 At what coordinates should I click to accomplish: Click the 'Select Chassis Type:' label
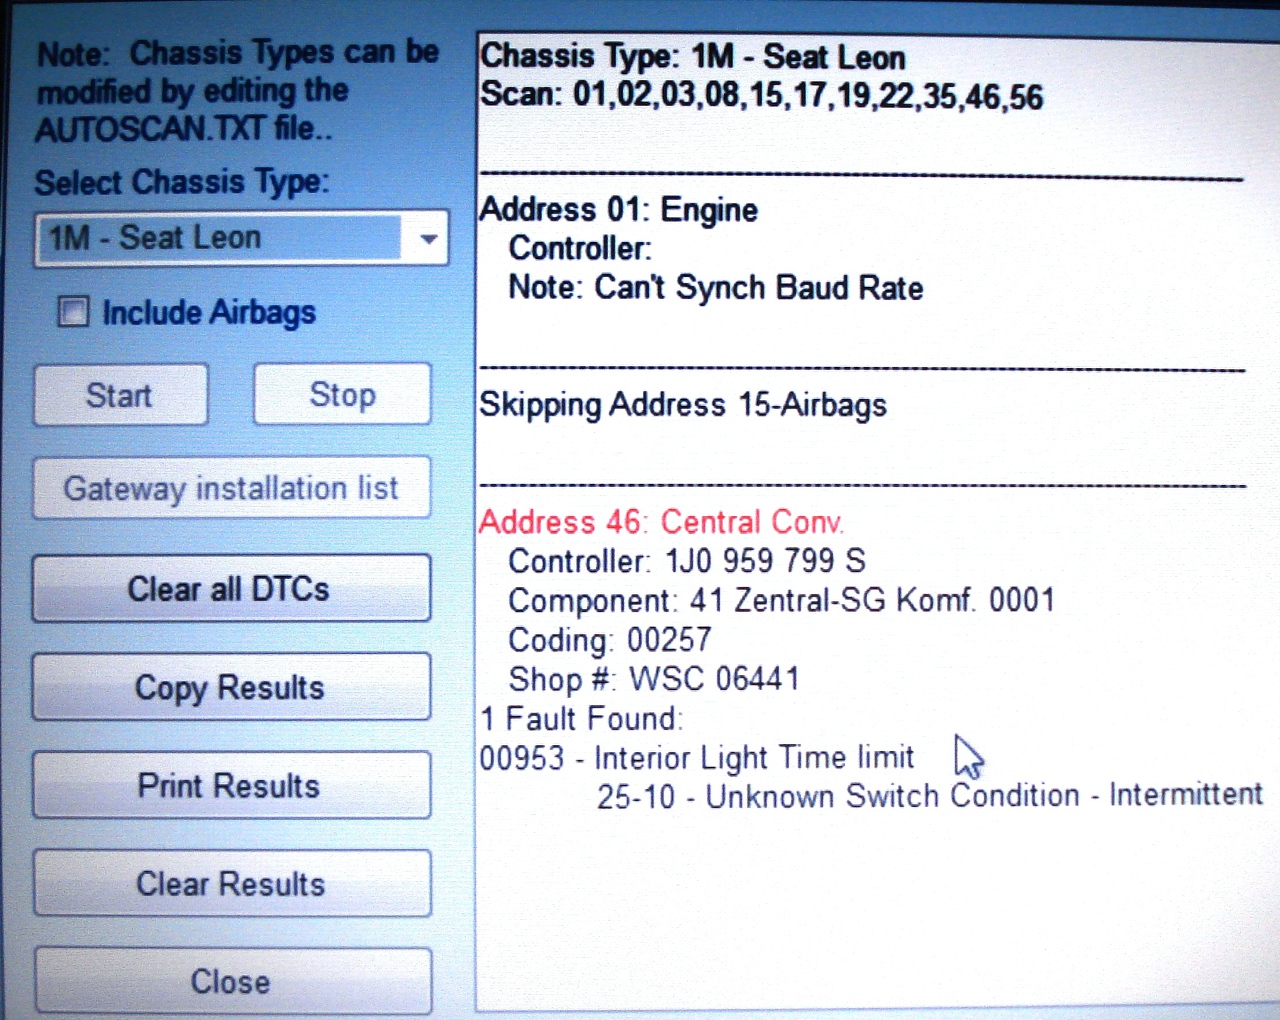[x=182, y=182]
